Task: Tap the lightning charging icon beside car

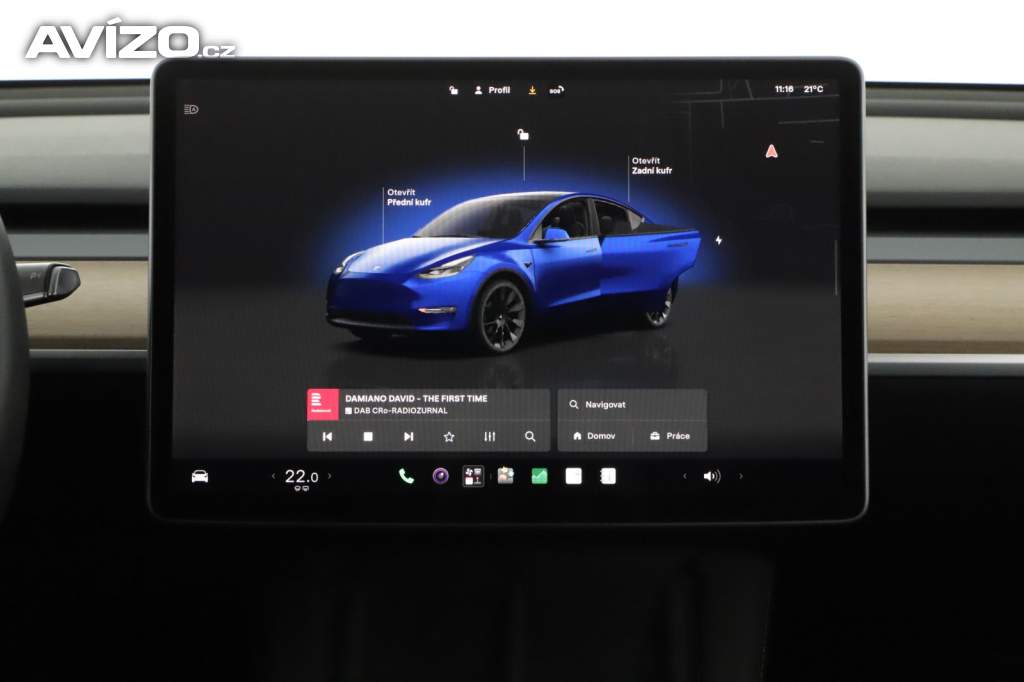Action: 718,240
